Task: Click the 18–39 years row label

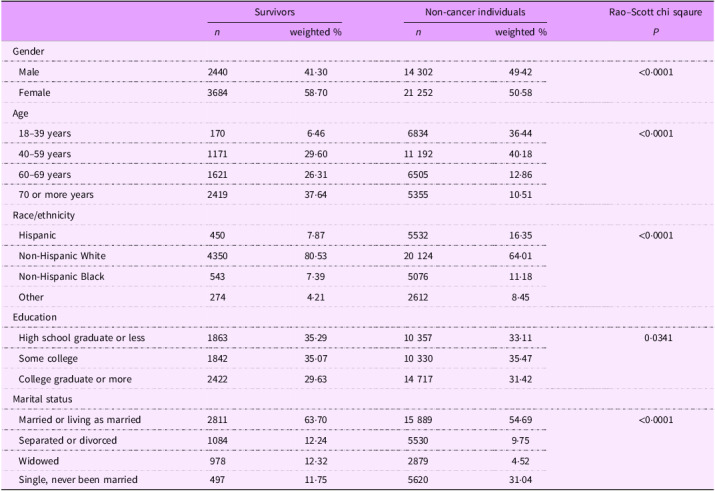Action: (45, 133)
